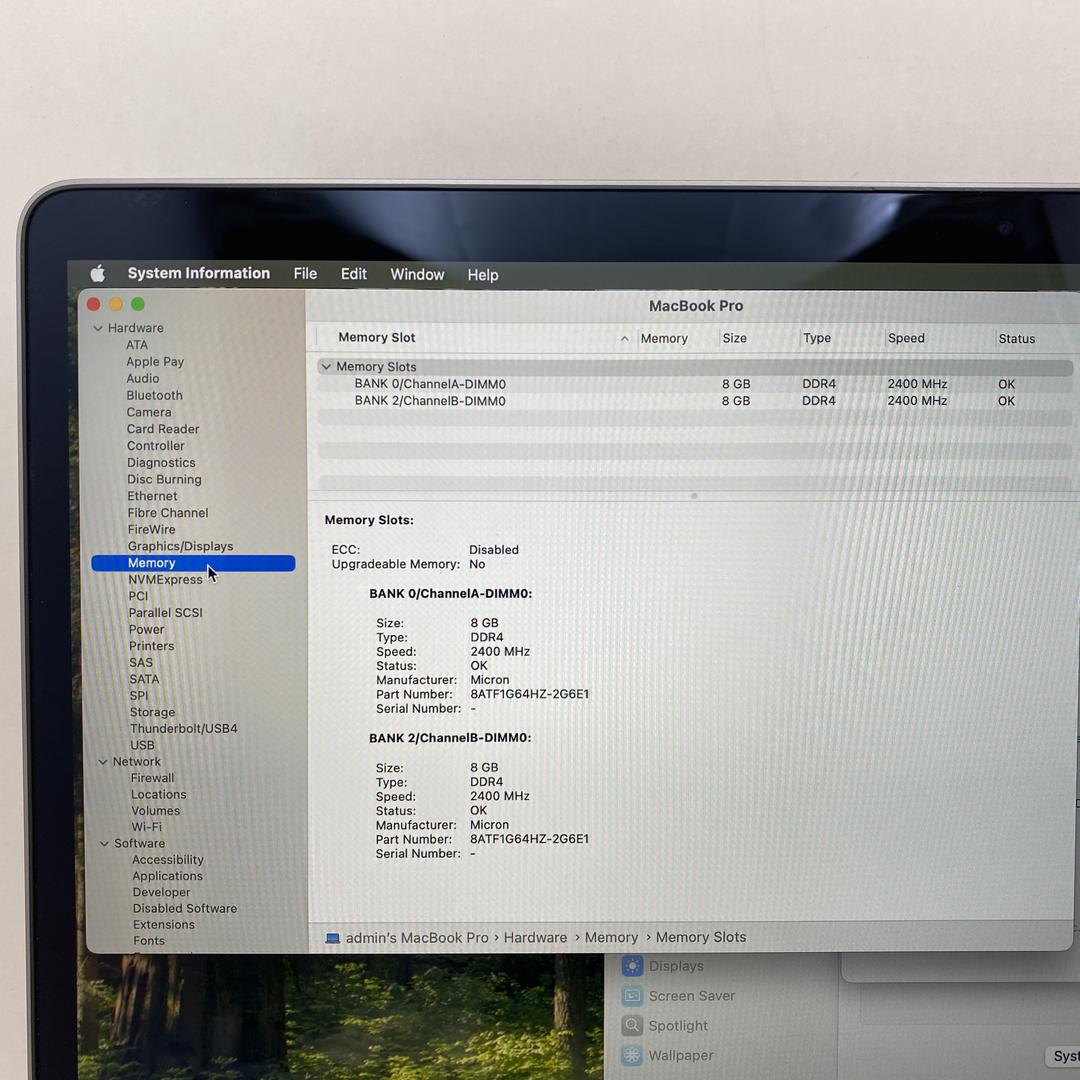Select Firewall under Network
The height and width of the screenshot is (1080, 1080).
[x=152, y=778]
